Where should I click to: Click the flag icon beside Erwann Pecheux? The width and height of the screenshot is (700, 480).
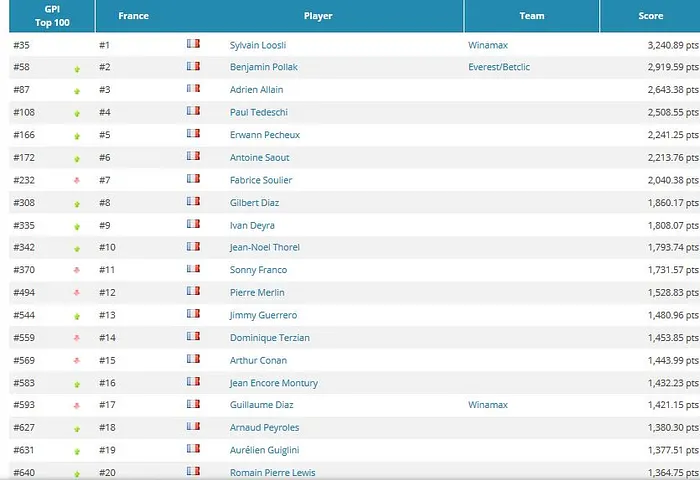(x=193, y=134)
